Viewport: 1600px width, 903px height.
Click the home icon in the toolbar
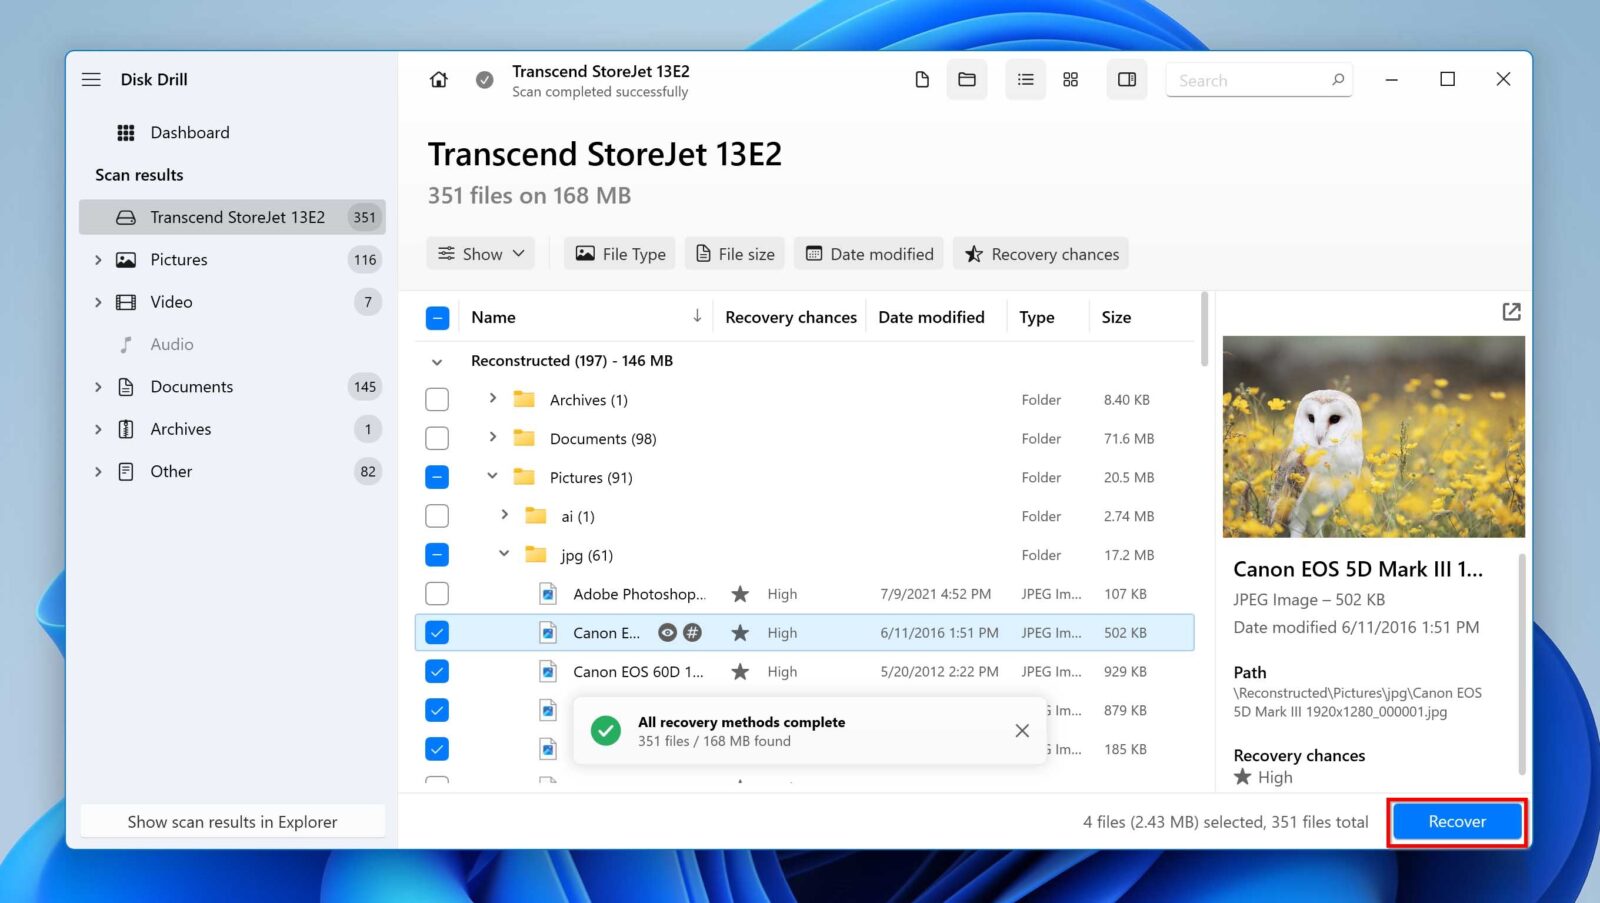tap(438, 79)
